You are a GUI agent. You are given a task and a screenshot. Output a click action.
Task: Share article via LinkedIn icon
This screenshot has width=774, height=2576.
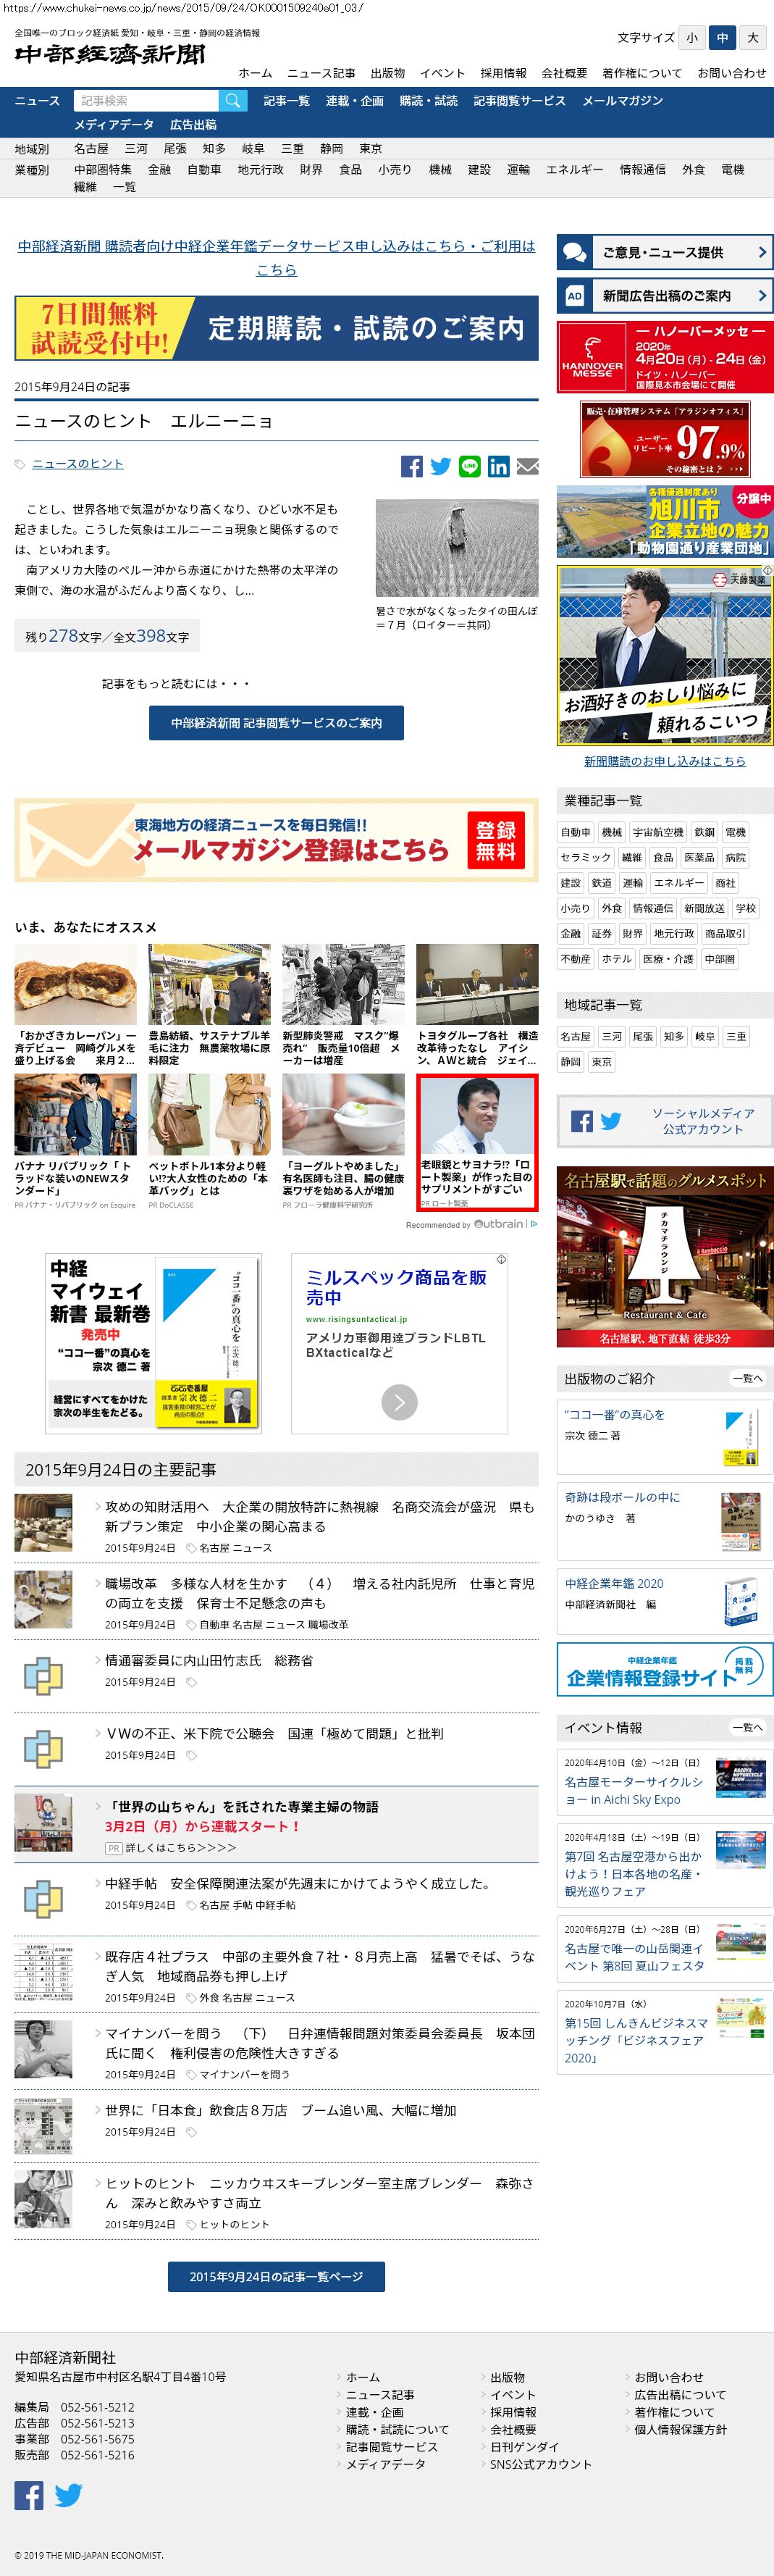pyautogui.click(x=498, y=466)
